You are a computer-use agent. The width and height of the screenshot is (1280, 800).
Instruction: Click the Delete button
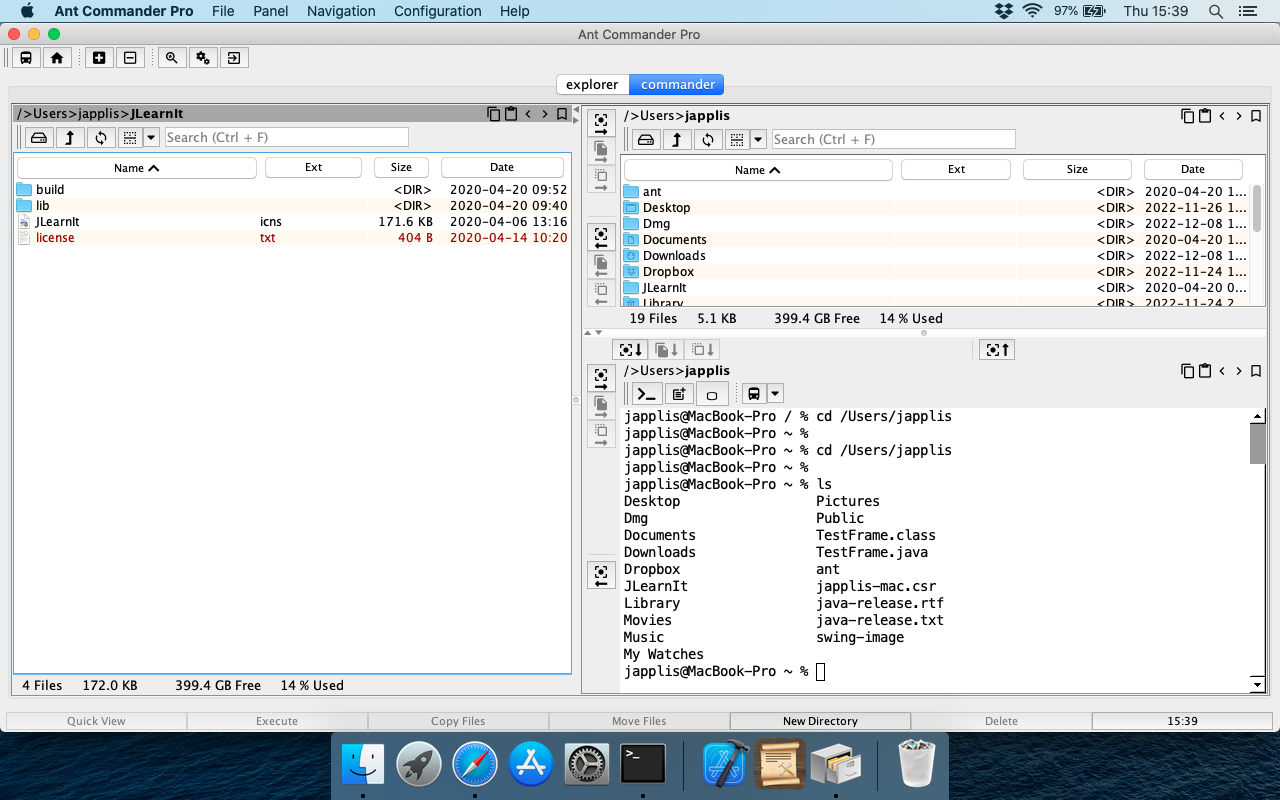click(x=1001, y=721)
